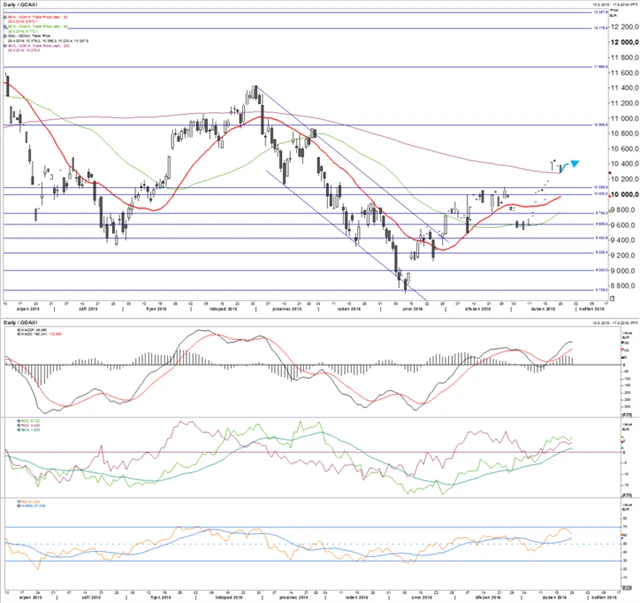The width and height of the screenshot is (640, 603).
Task: Select the blue triangle arrow annotation on chart
Action: (x=575, y=164)
